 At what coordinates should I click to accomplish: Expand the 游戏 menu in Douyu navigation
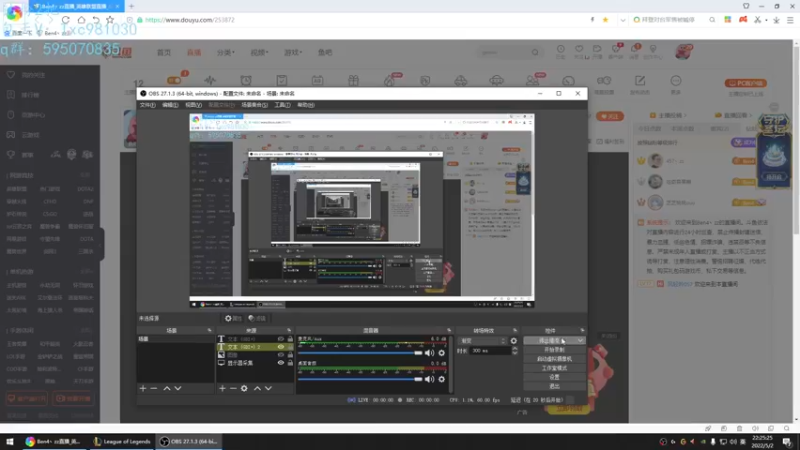click(x=293, y=53)
